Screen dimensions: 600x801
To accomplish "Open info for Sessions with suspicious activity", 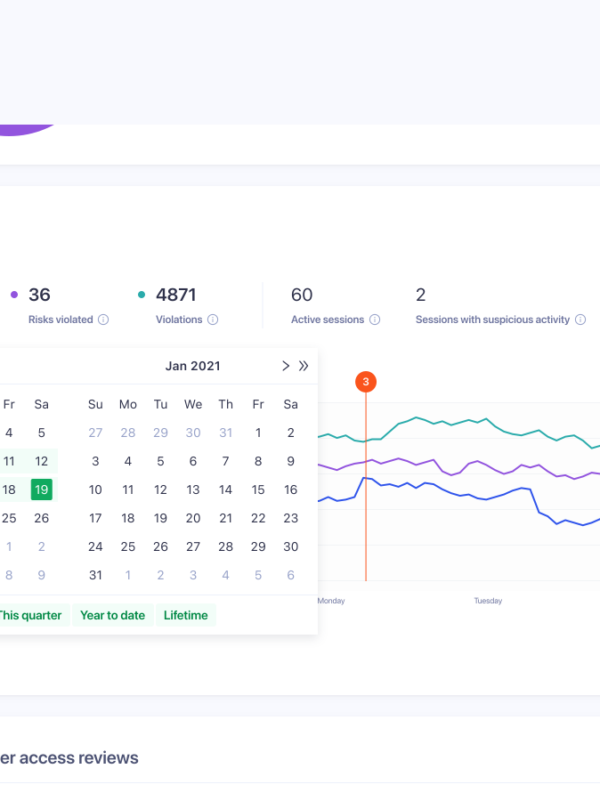I will tap(580, 320).
